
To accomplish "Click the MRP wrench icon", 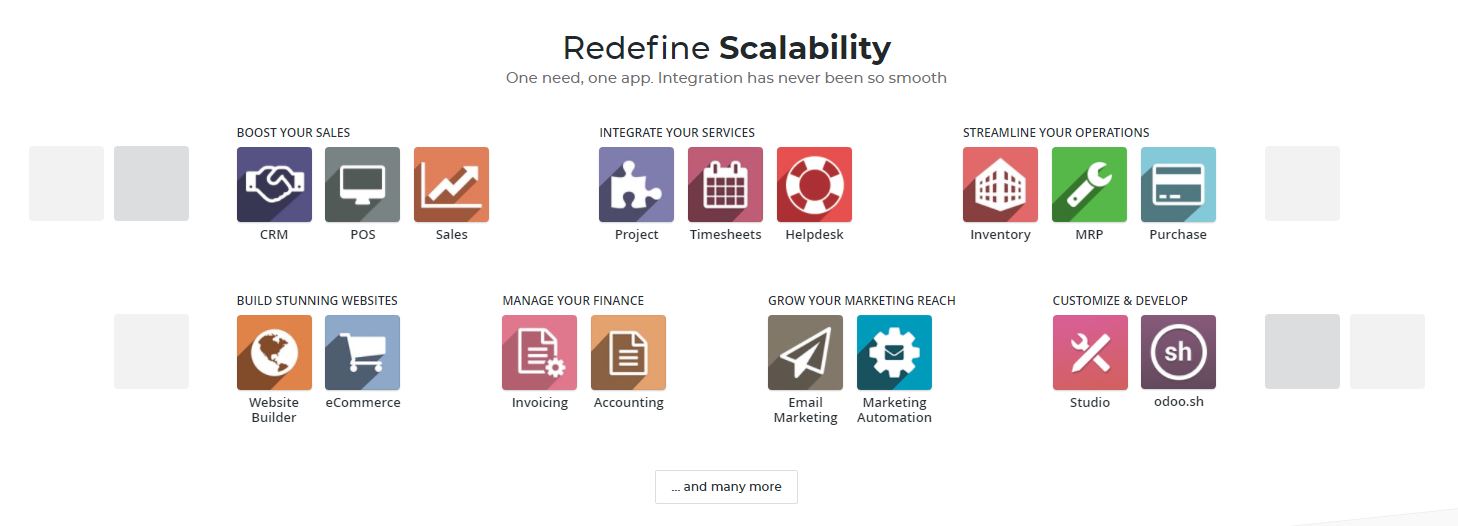I will (x=1089, y=184).
